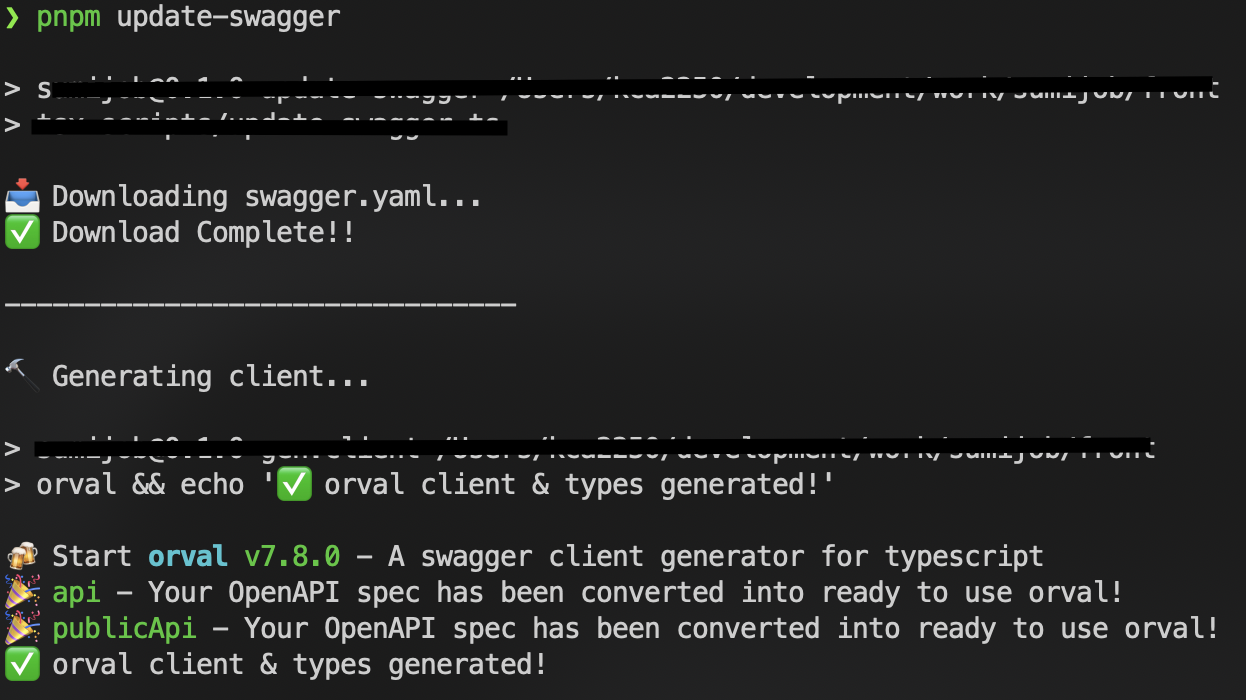The image size is (1246, 700).
Task: Click the green publicApi label
Action: point(124,628)
